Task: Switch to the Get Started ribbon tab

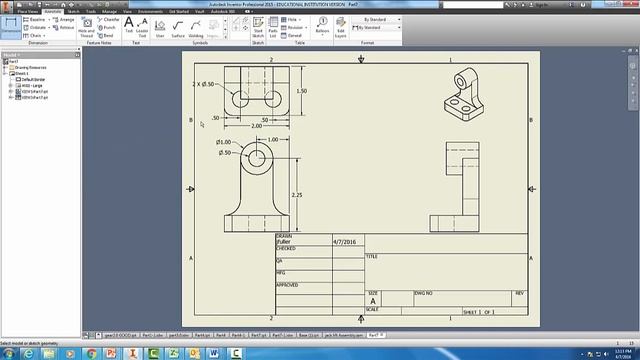Action: pos(179,11)
